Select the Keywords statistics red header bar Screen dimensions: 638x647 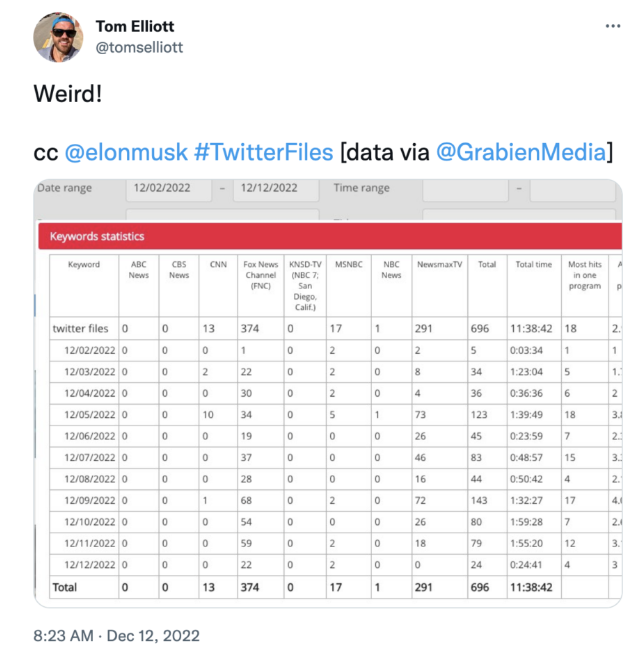point(330,236)
